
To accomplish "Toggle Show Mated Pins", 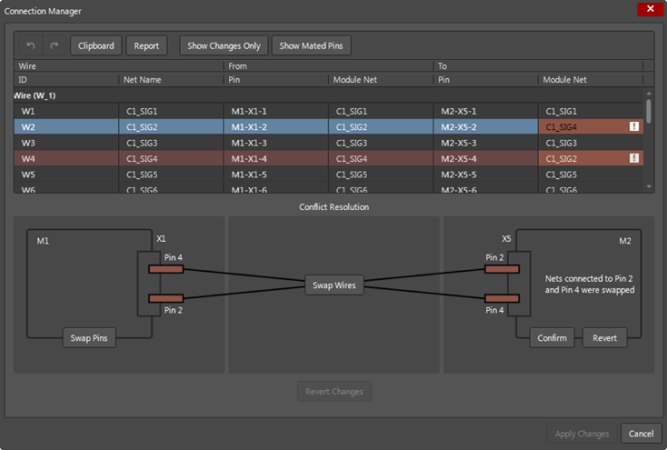I will point(311,46).
